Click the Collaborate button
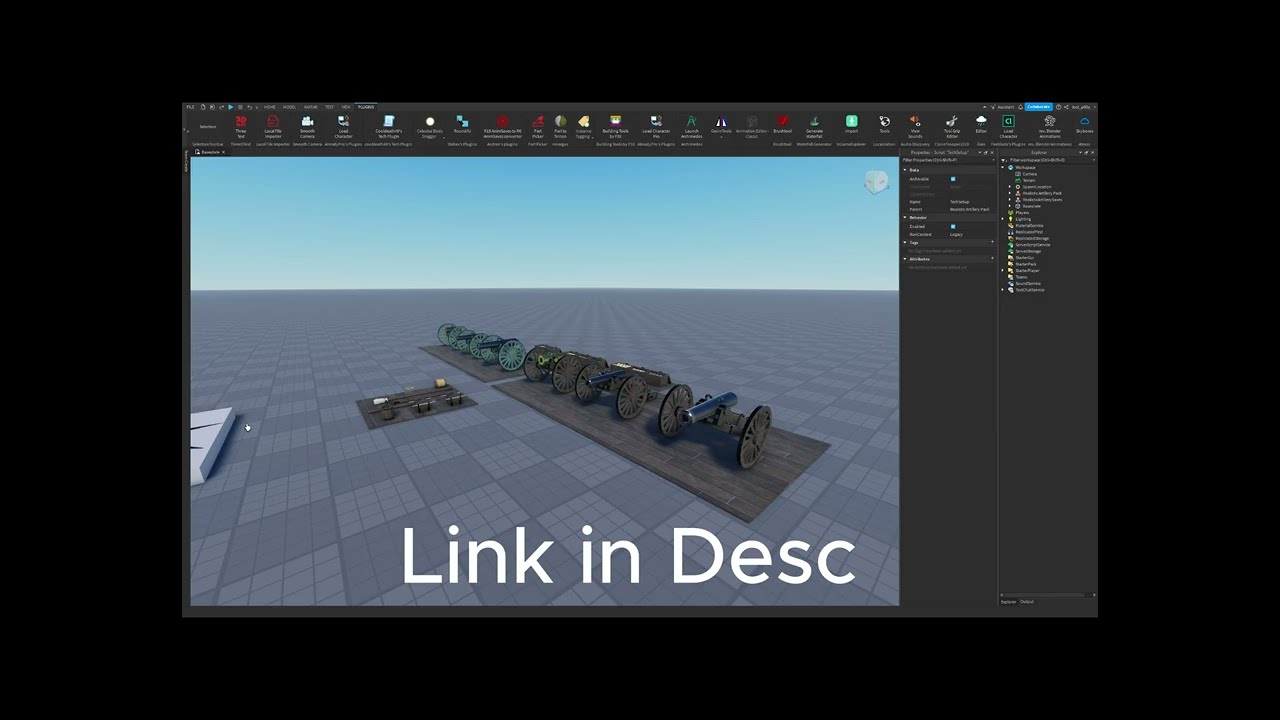The width and height of the screenshot is (1280, 720). (1039, 107)
